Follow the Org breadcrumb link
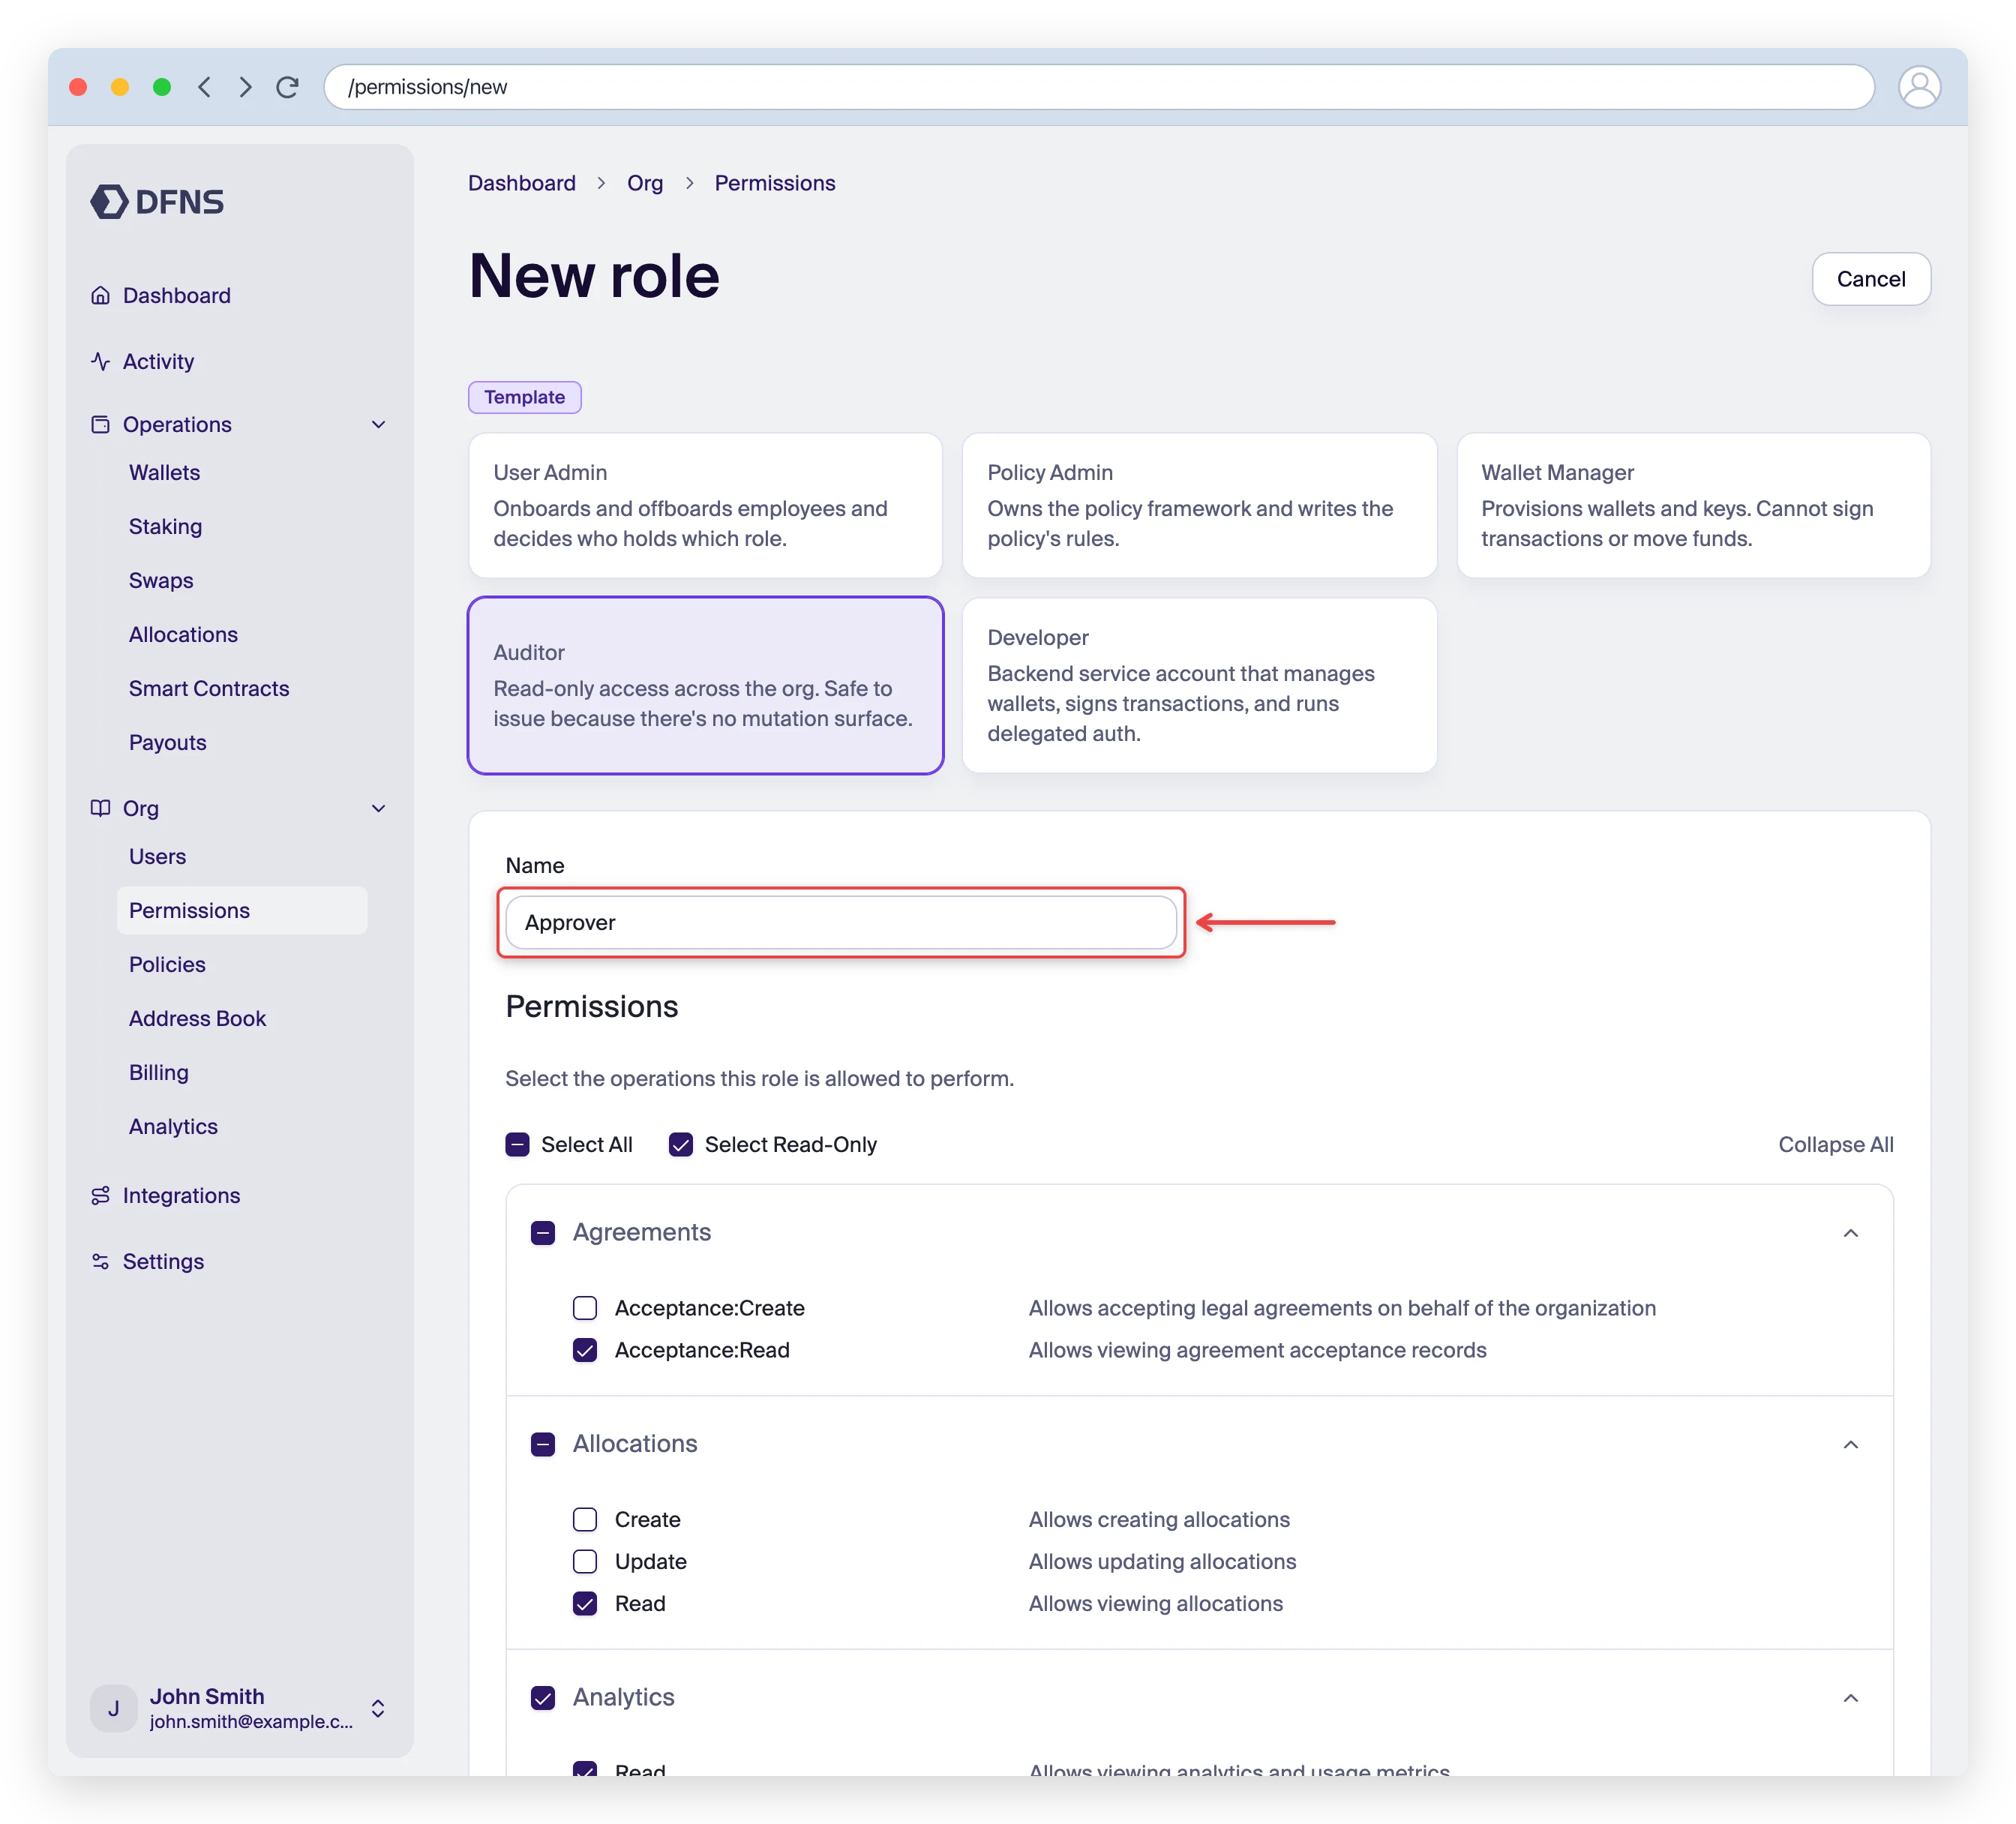The width and height of the screenshot is (2016, 1824). (645, 183)
